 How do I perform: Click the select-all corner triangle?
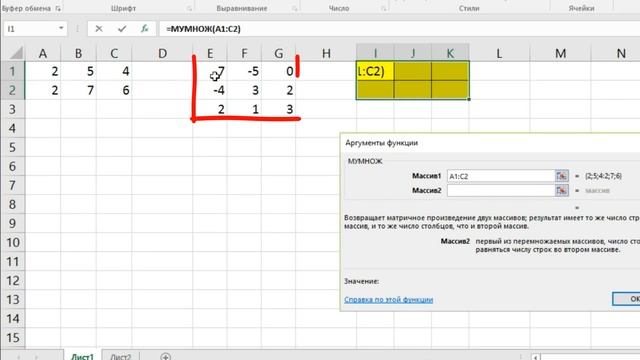click(x=16, y=53)
